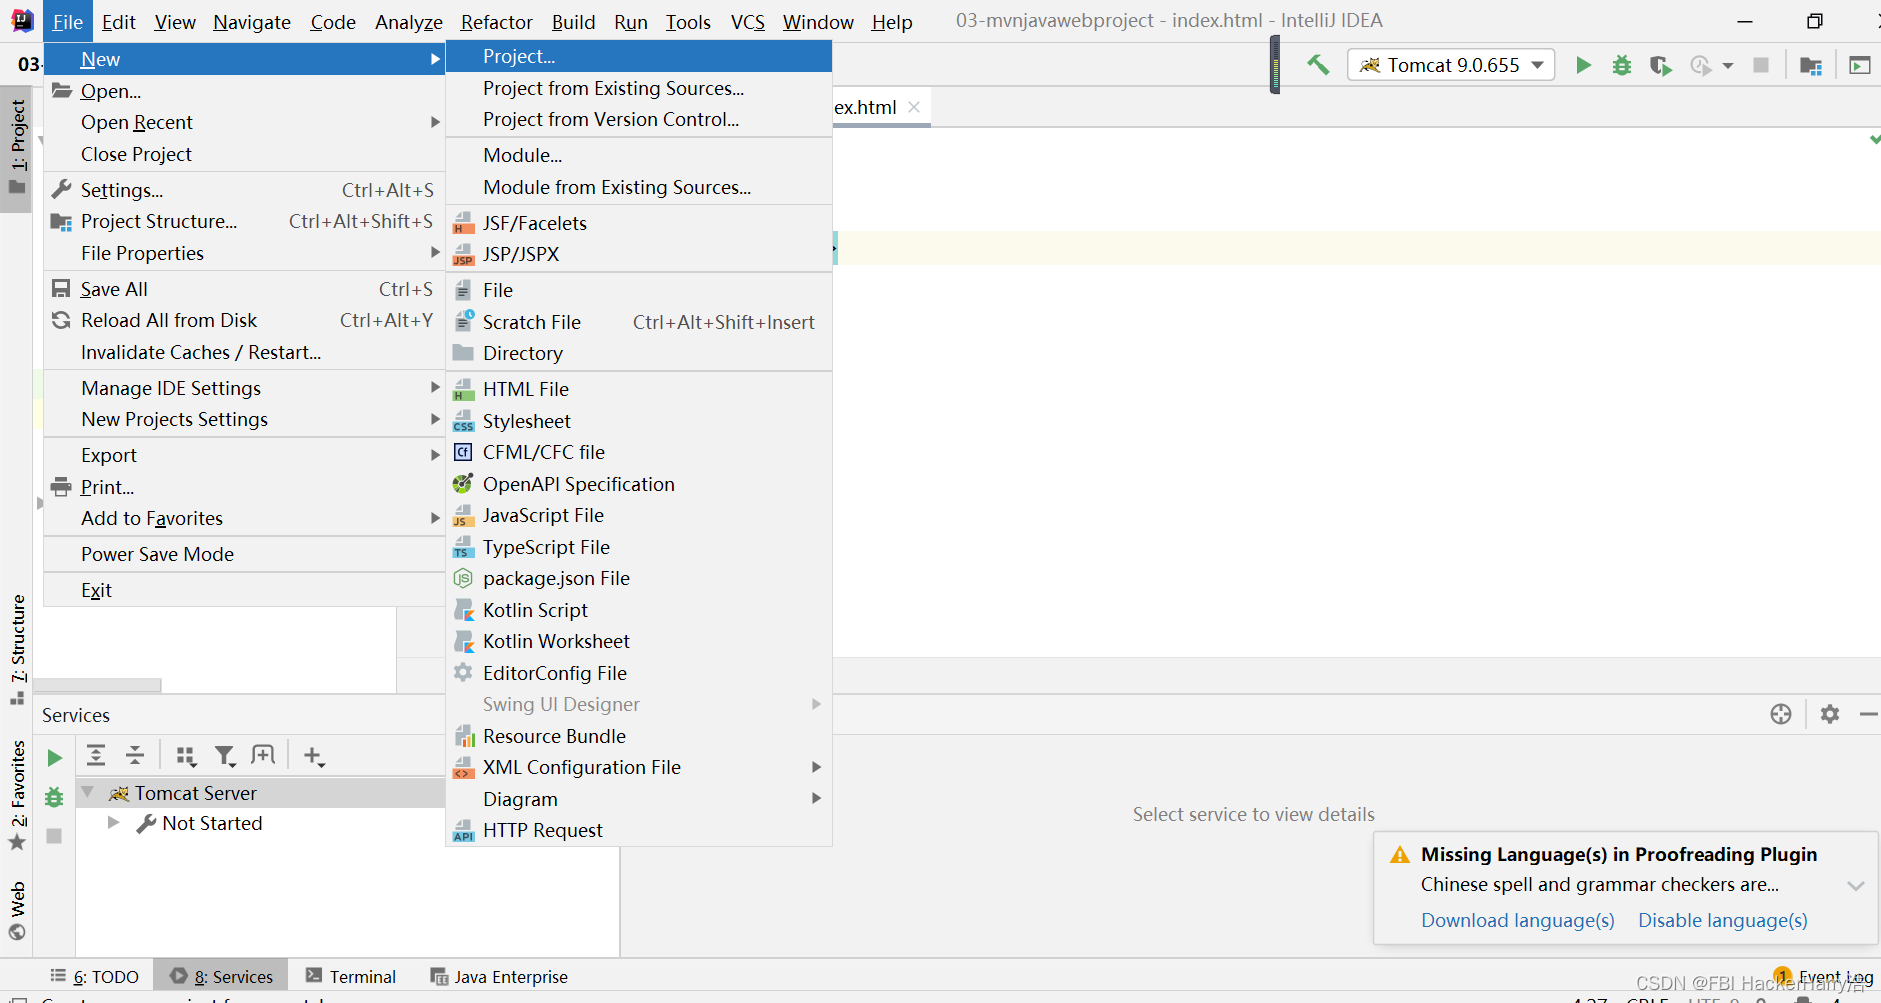Screen dimensions: 1881x1003
Task: Open Services panel gear options
Action: point(1830,714)
